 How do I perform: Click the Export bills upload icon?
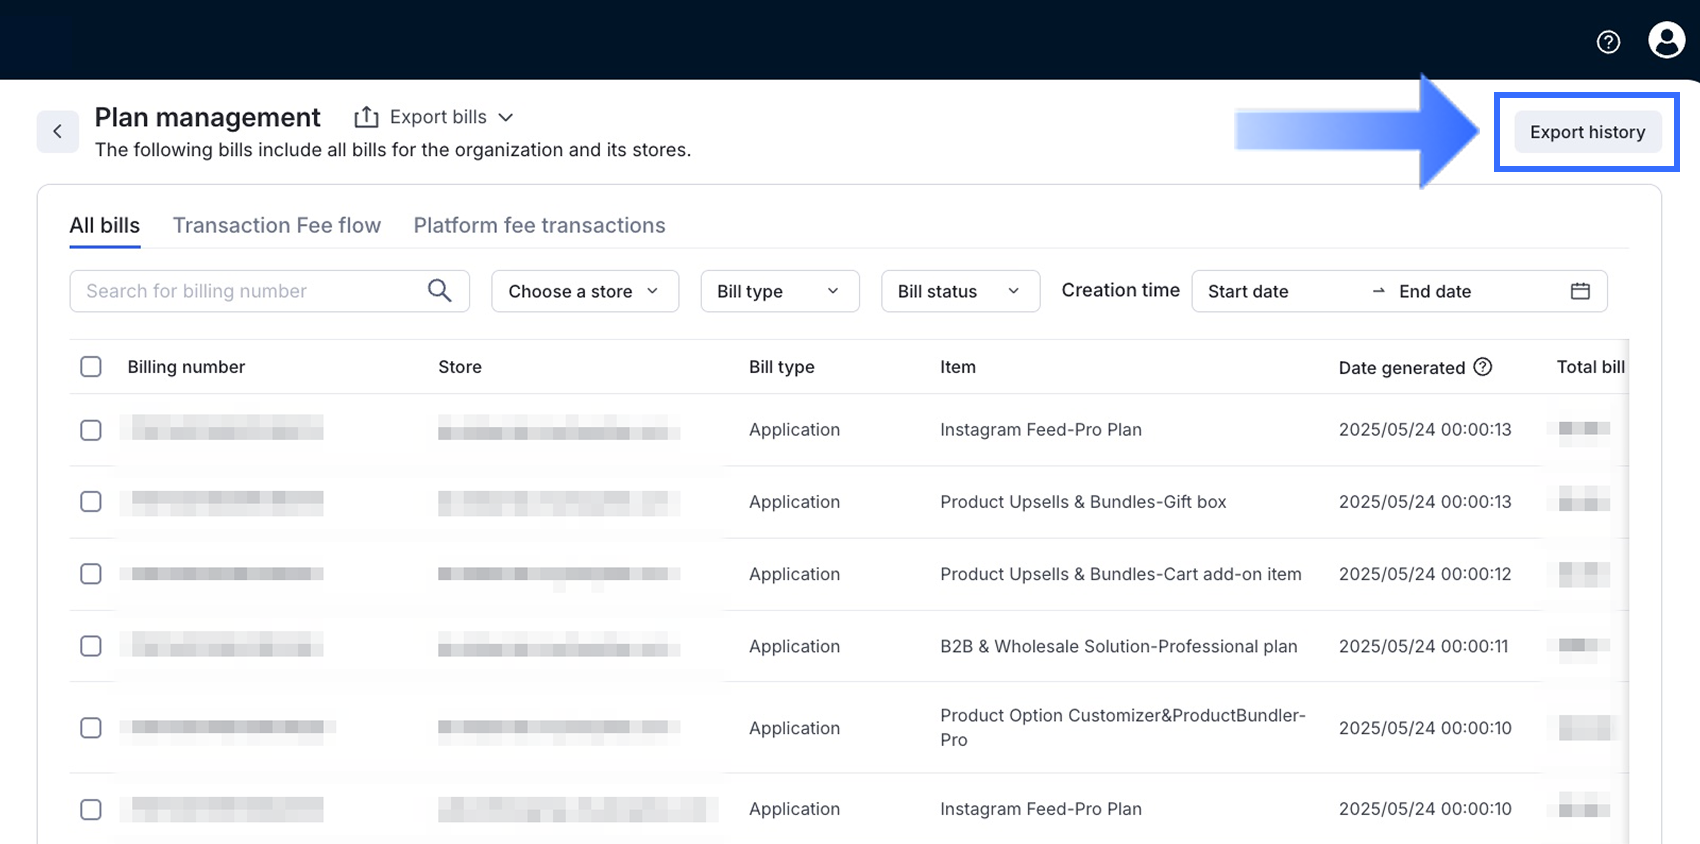tap(366, 117)
